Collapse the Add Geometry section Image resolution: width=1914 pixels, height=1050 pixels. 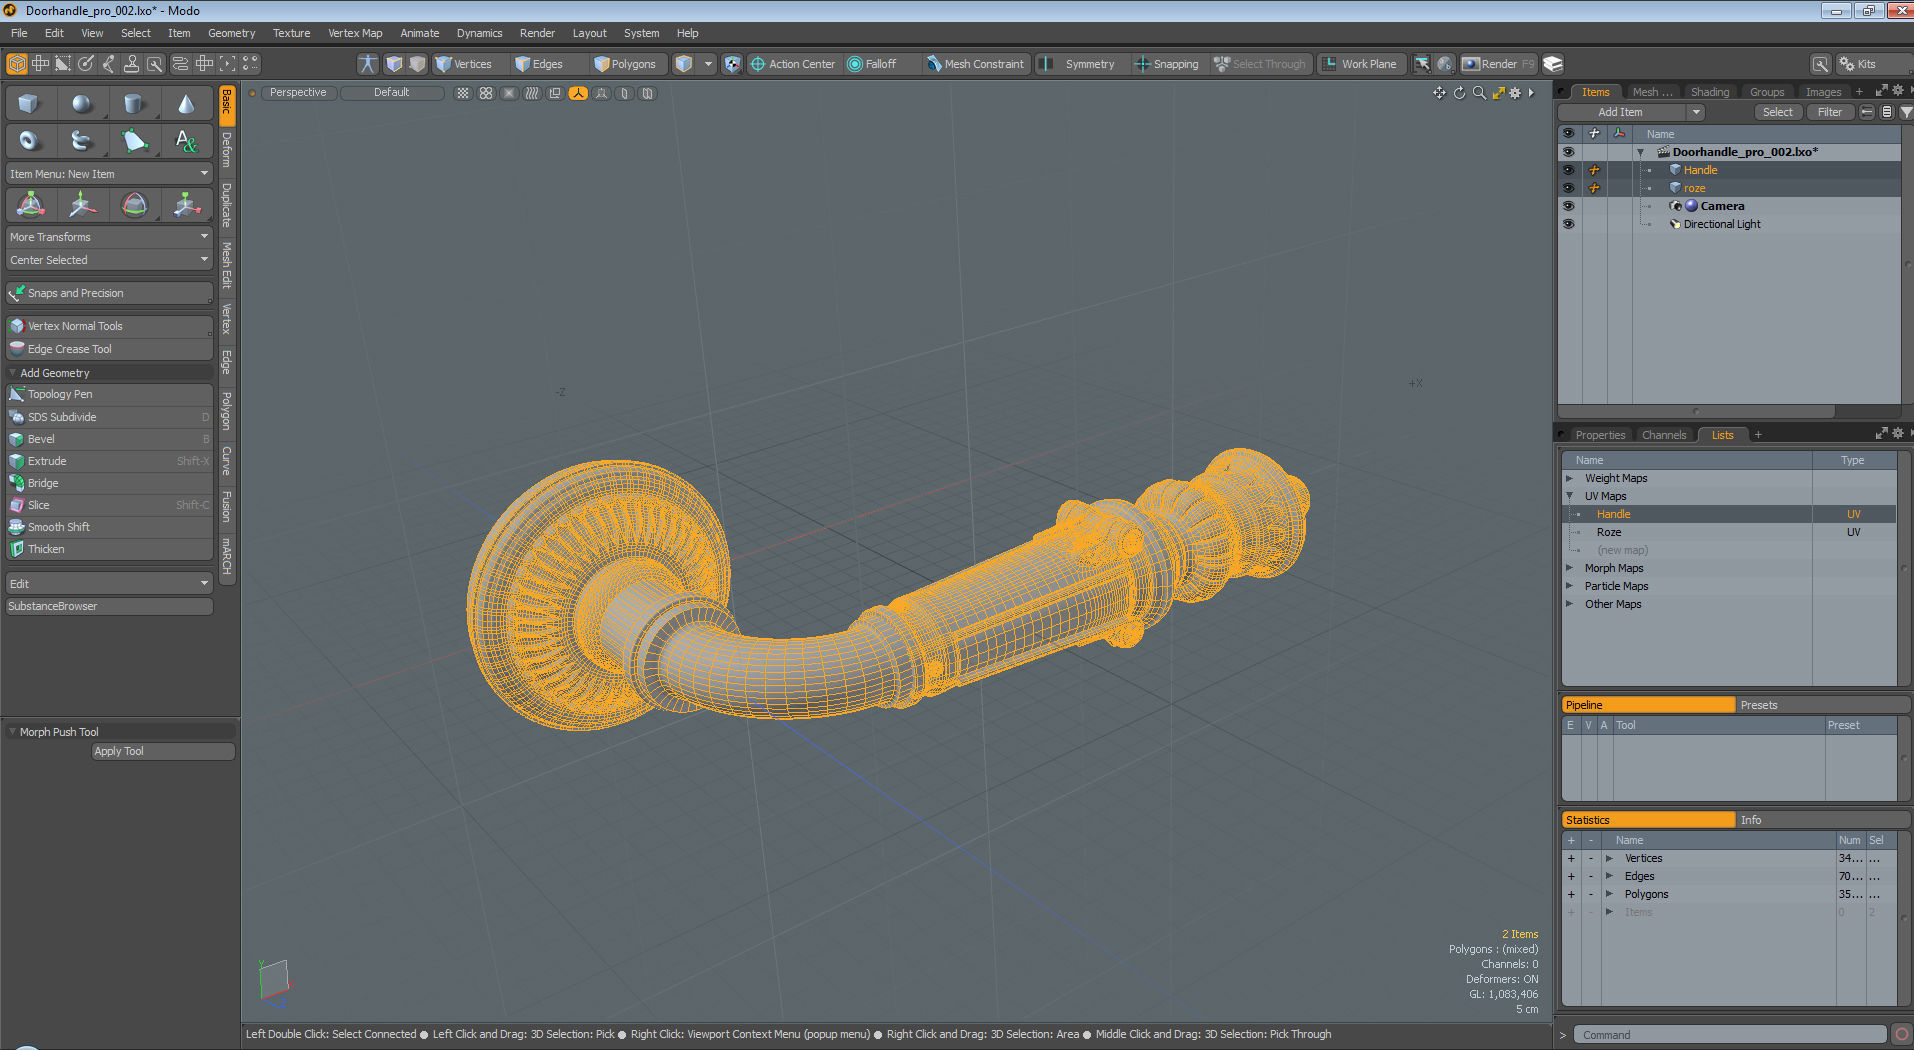[12, 373]
